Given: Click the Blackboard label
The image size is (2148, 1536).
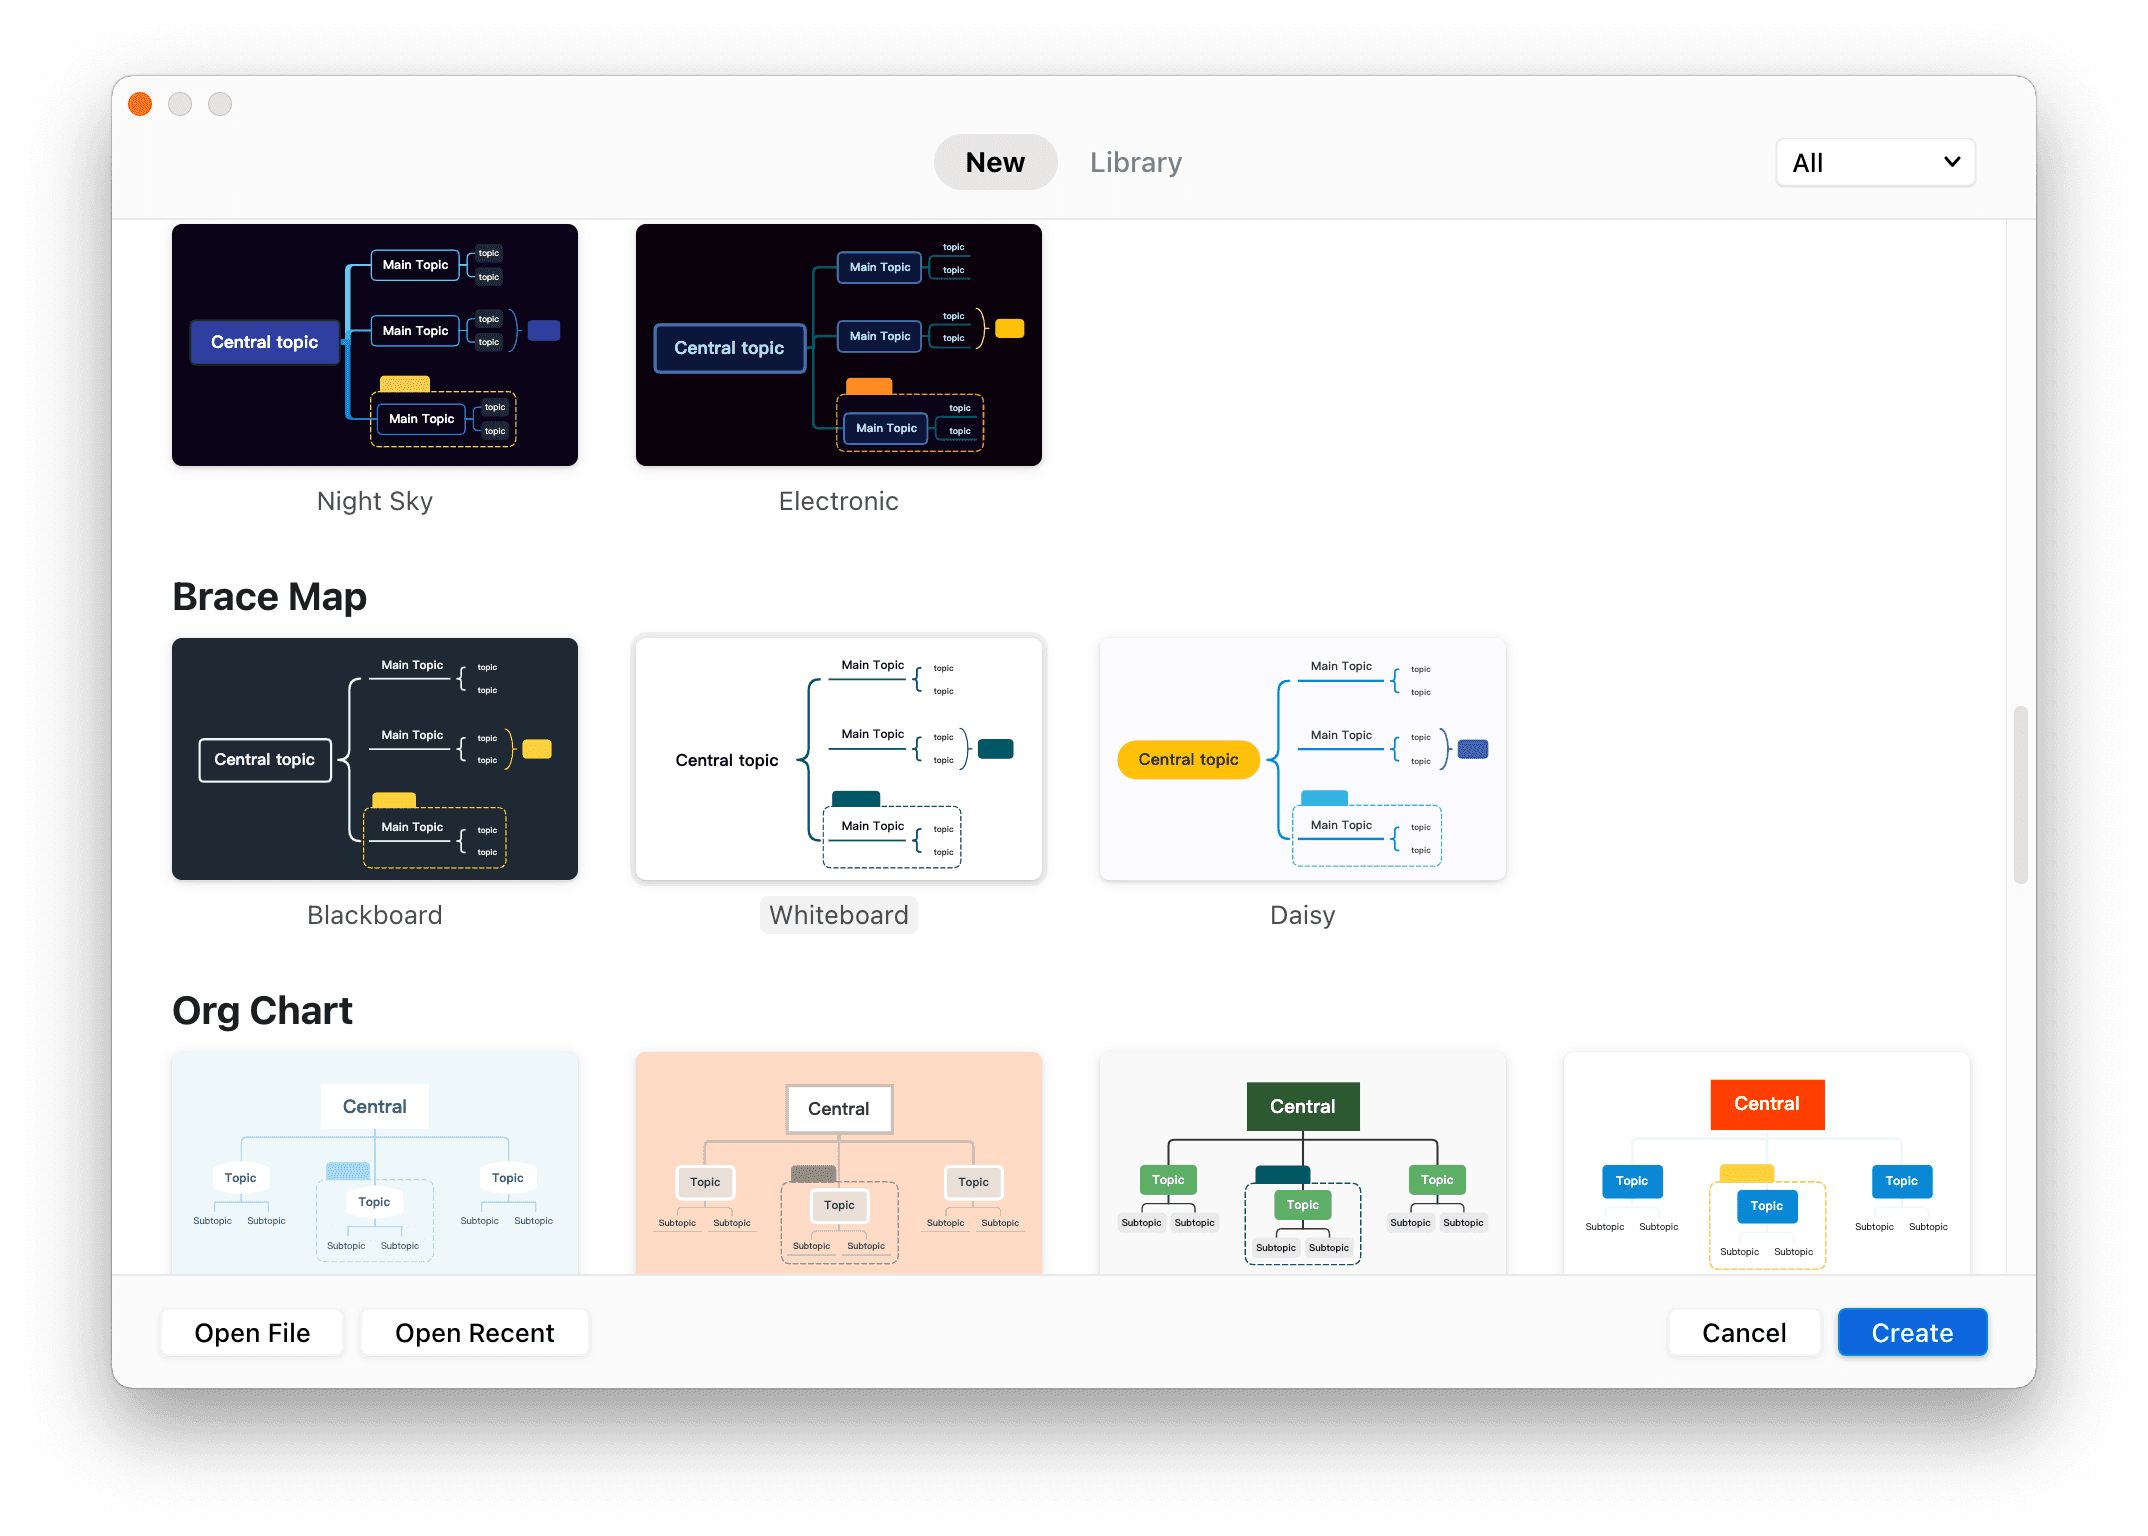Looking at the screenshot, I should (375, 915).
